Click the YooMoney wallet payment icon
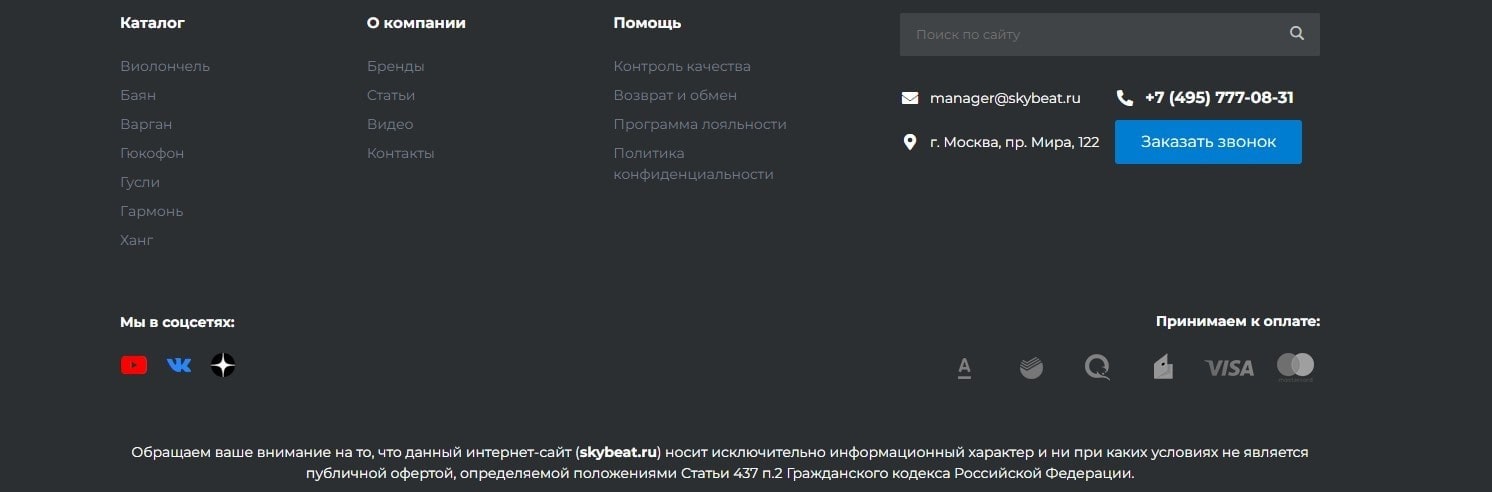The height and width of the screenshot is (492, 1492). [1163, 368]
